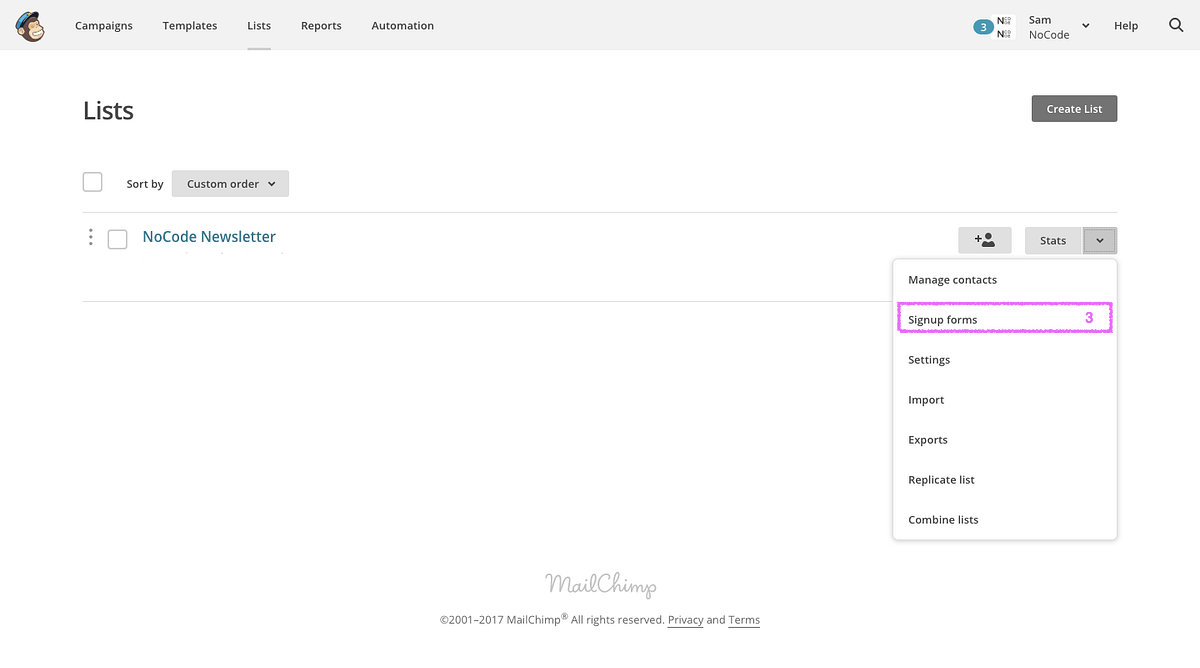Click the Create List button

1074,109
